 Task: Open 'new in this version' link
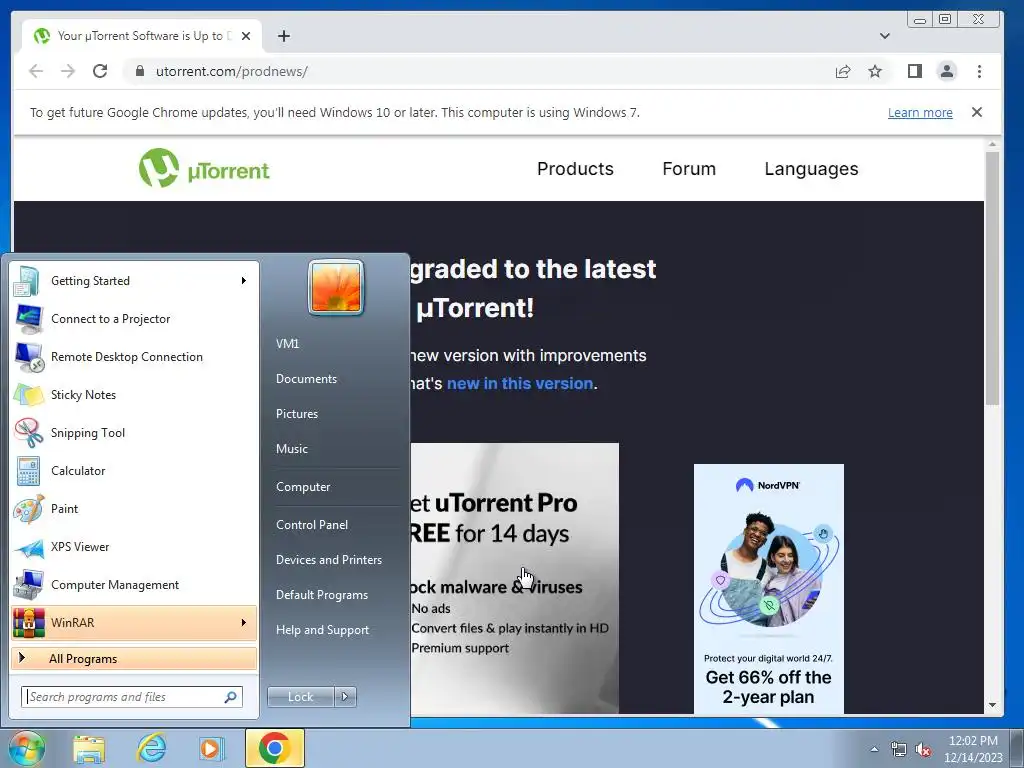point(520,383)
